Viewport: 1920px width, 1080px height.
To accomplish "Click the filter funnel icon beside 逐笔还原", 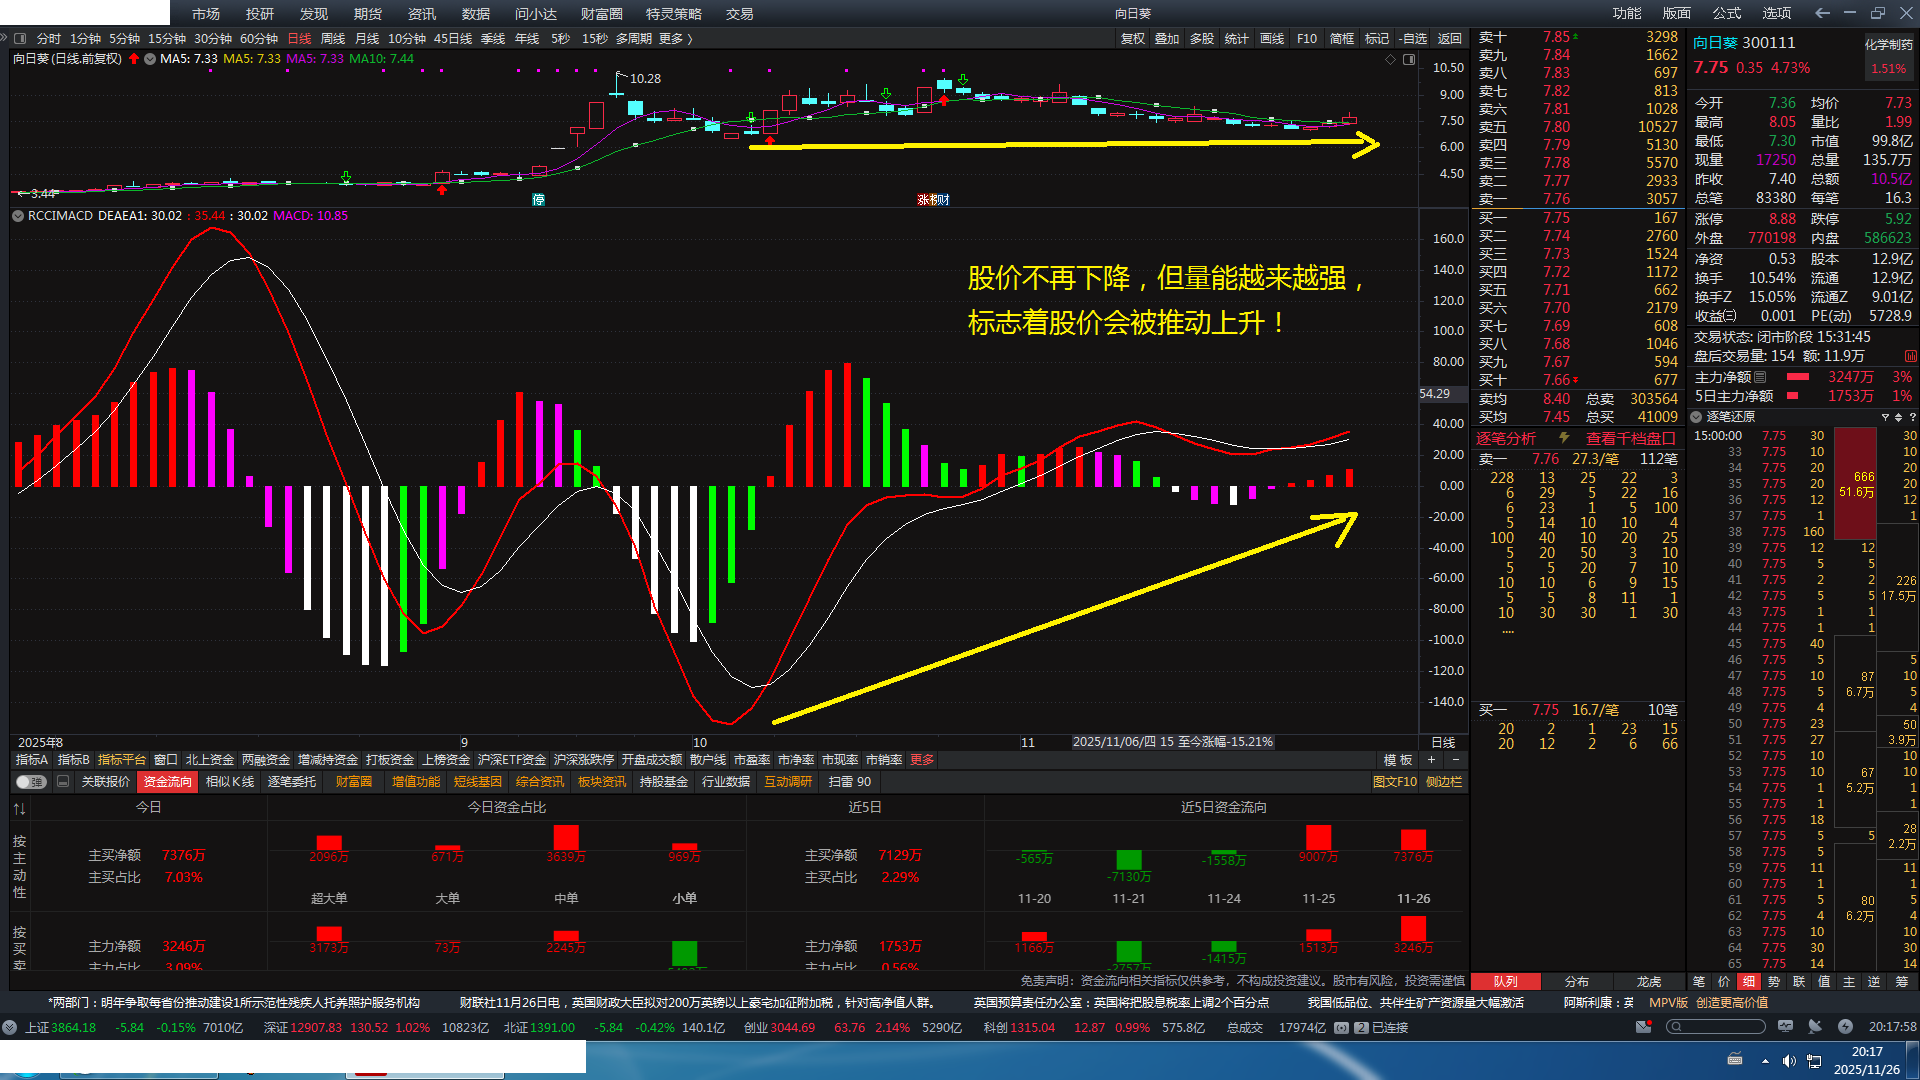I will coord(1885,417).
